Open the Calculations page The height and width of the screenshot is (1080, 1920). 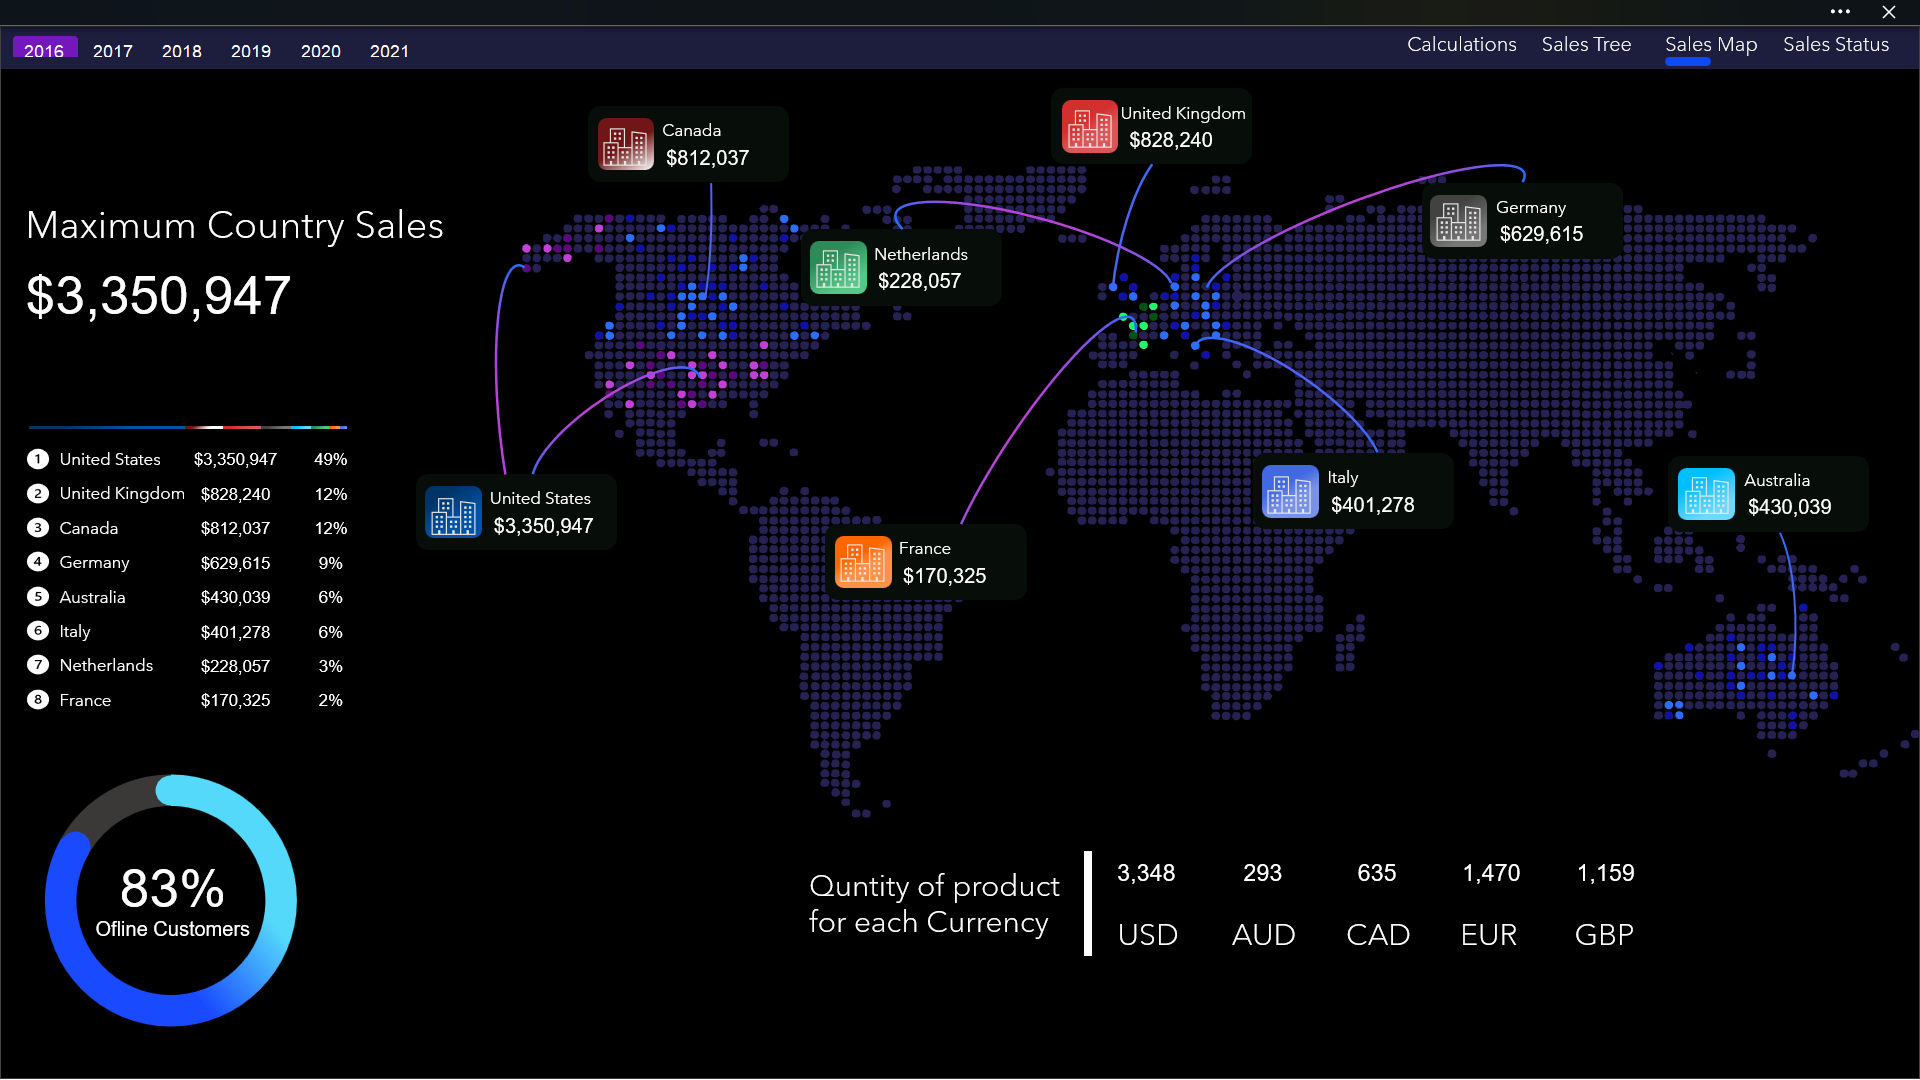(1461, 45)
